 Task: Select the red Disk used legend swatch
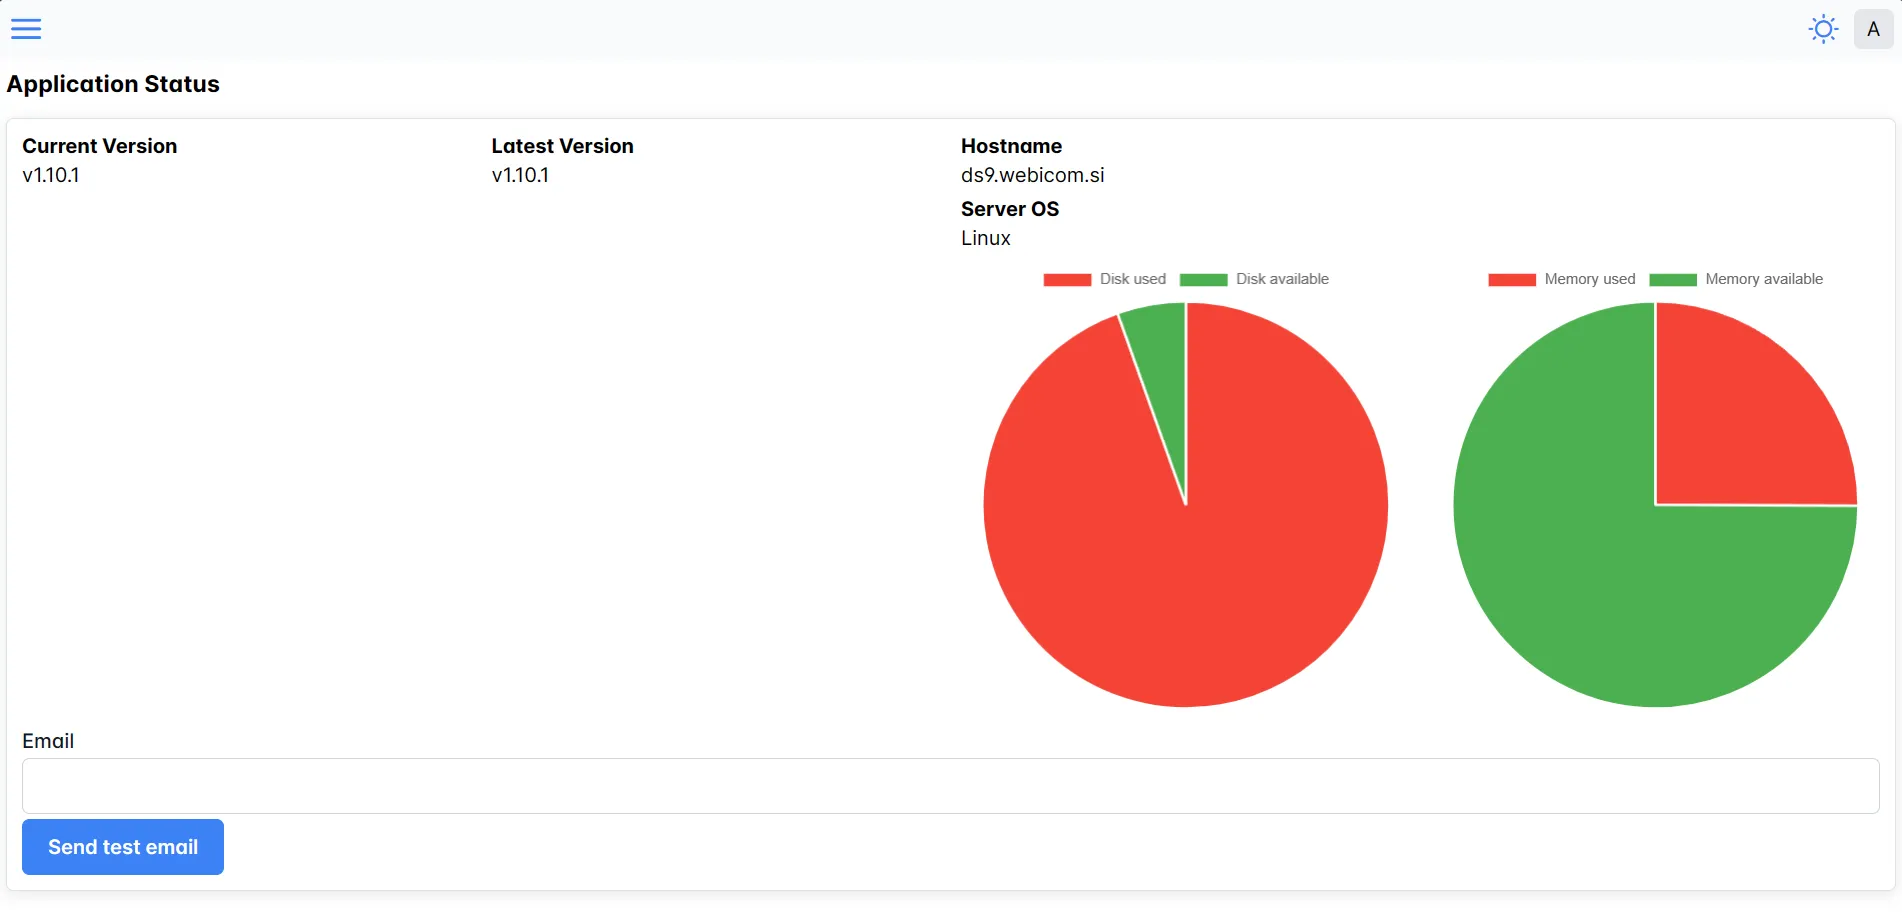pyautogui.click(x=1065, y=279)
